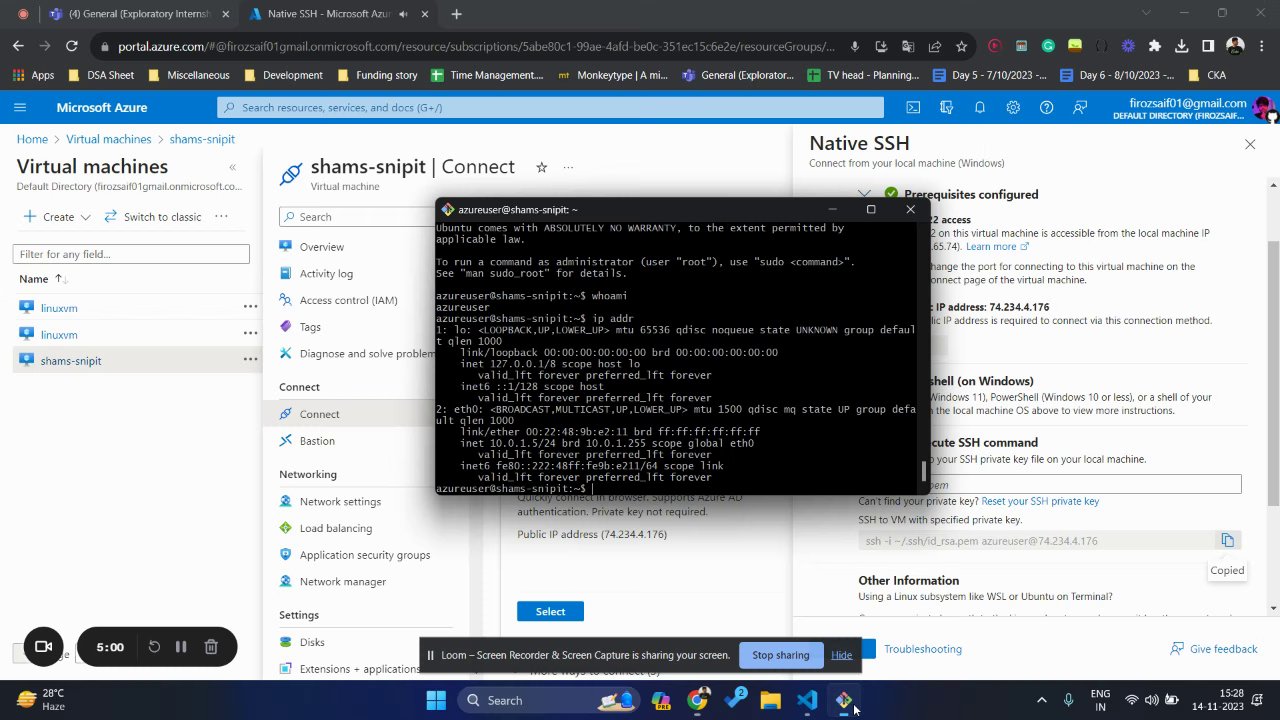Bookmark this page with the star icon

point(961,46)
